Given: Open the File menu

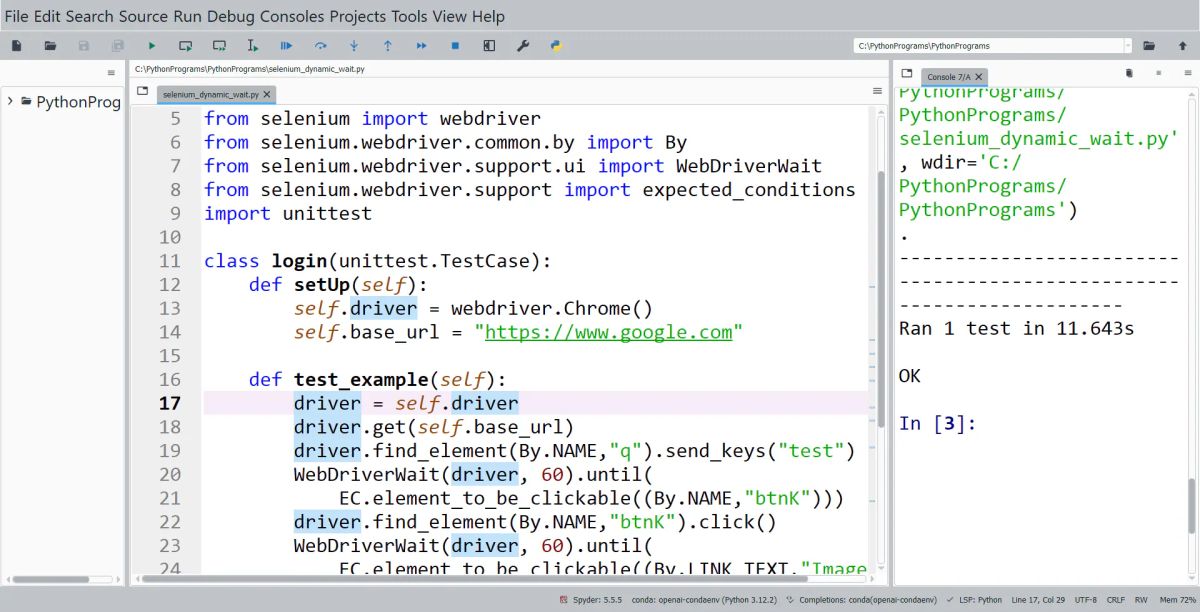Looking at the screenshot, I should click(16, 16).
